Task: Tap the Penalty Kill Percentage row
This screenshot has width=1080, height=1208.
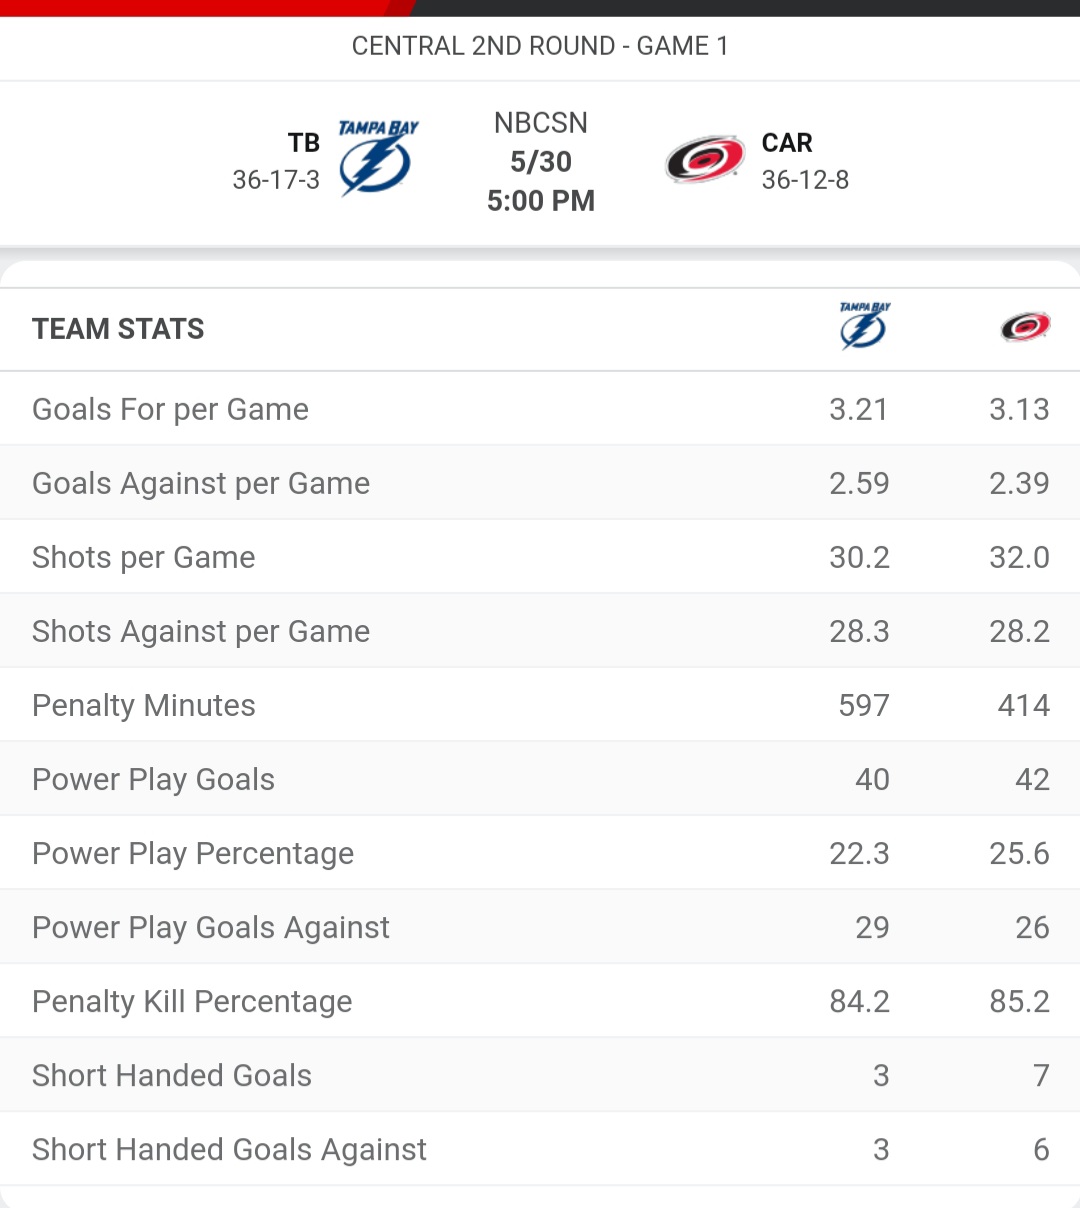Action: 540,1001
